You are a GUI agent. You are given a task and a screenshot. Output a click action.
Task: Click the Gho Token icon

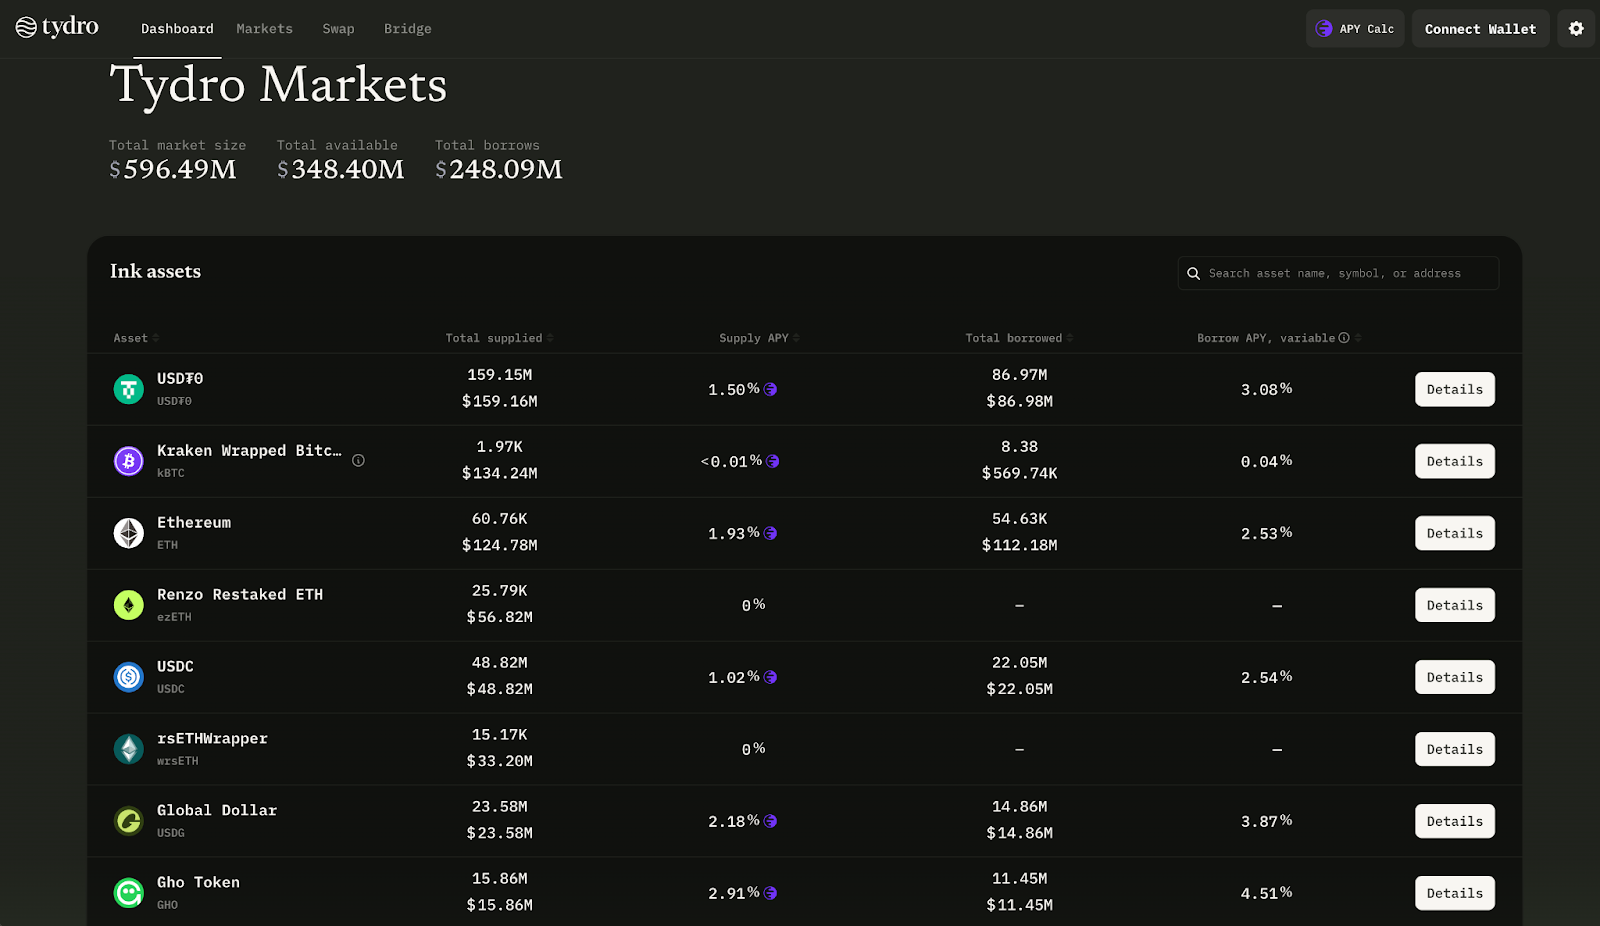click(128, 893)
